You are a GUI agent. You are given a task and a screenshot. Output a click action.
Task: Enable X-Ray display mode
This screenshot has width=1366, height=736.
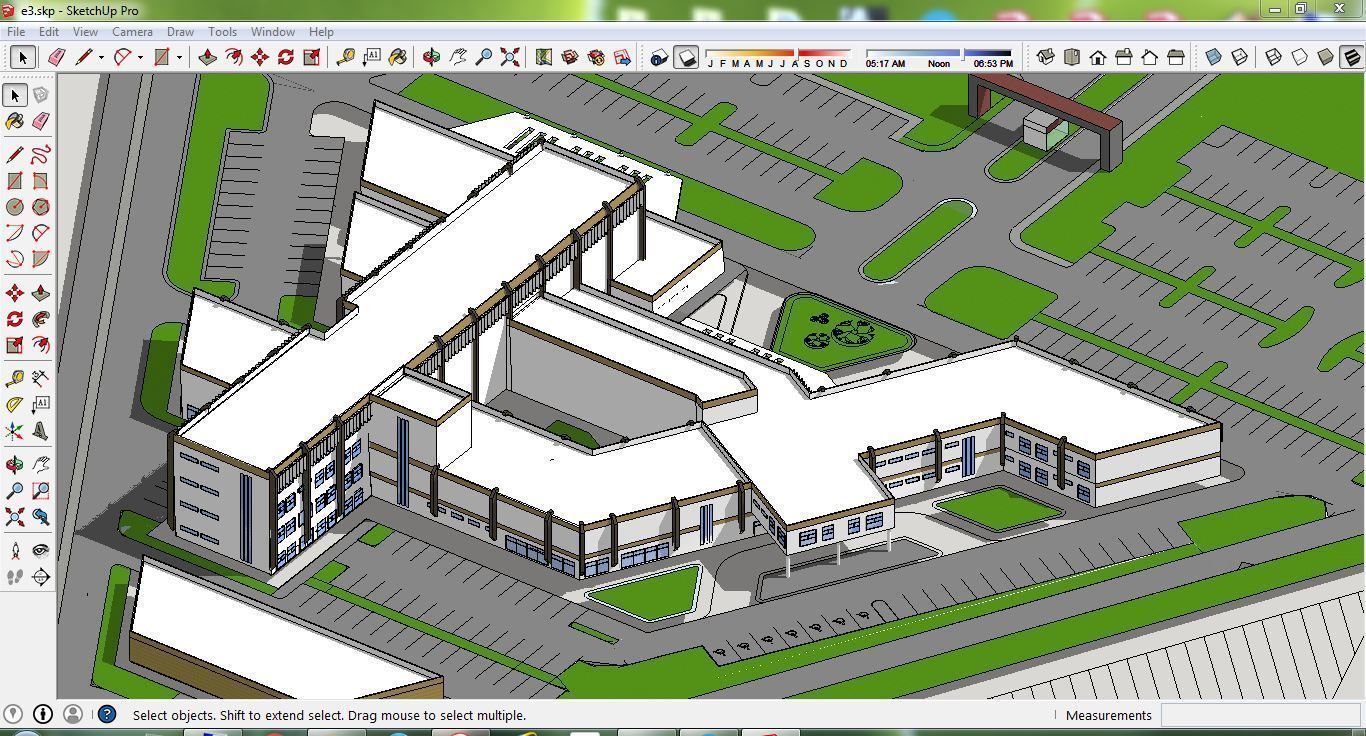pos(1213,57)
